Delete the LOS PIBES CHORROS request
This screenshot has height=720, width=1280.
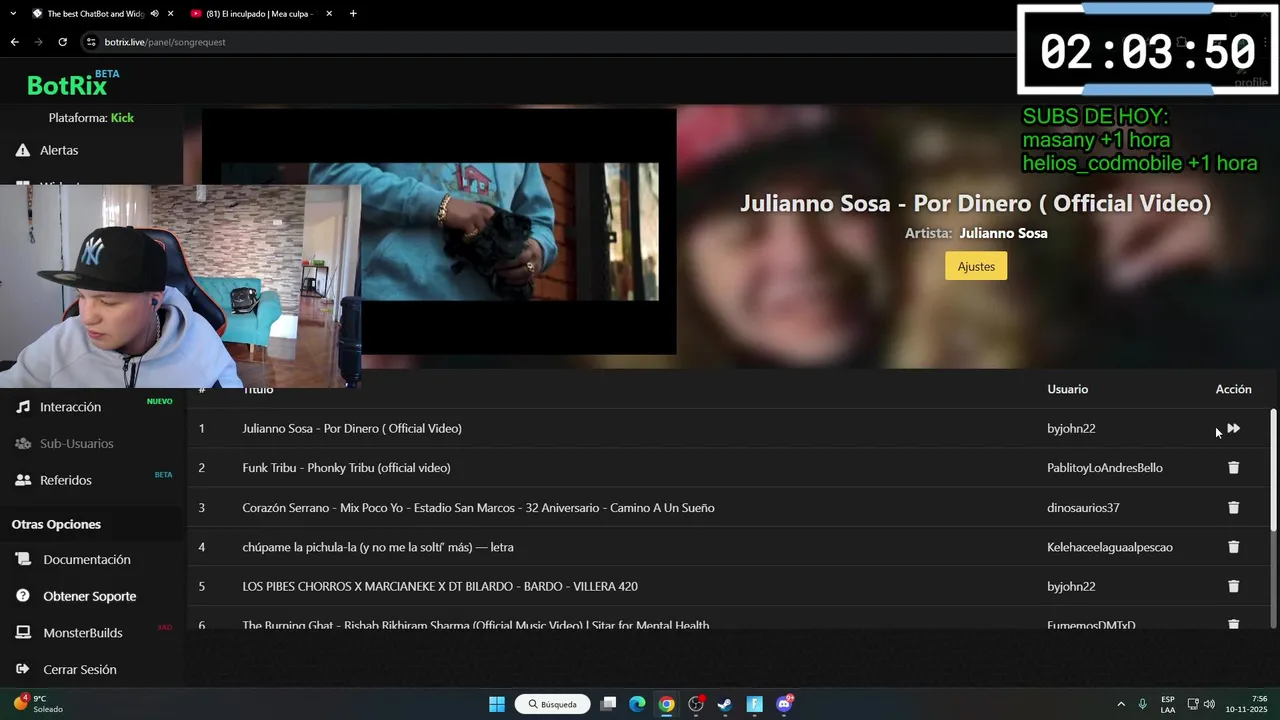[1233, 587]
